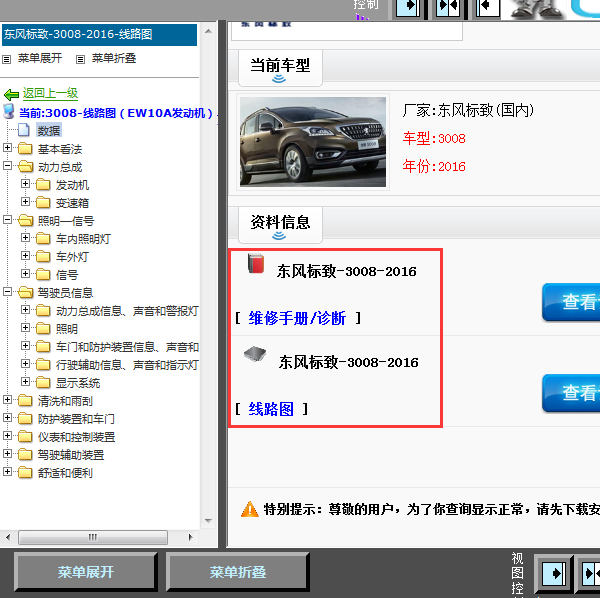
Task: Click the 菜单展开 icon in left panel header
Action: pyautogui.click(x=7, y=59)
